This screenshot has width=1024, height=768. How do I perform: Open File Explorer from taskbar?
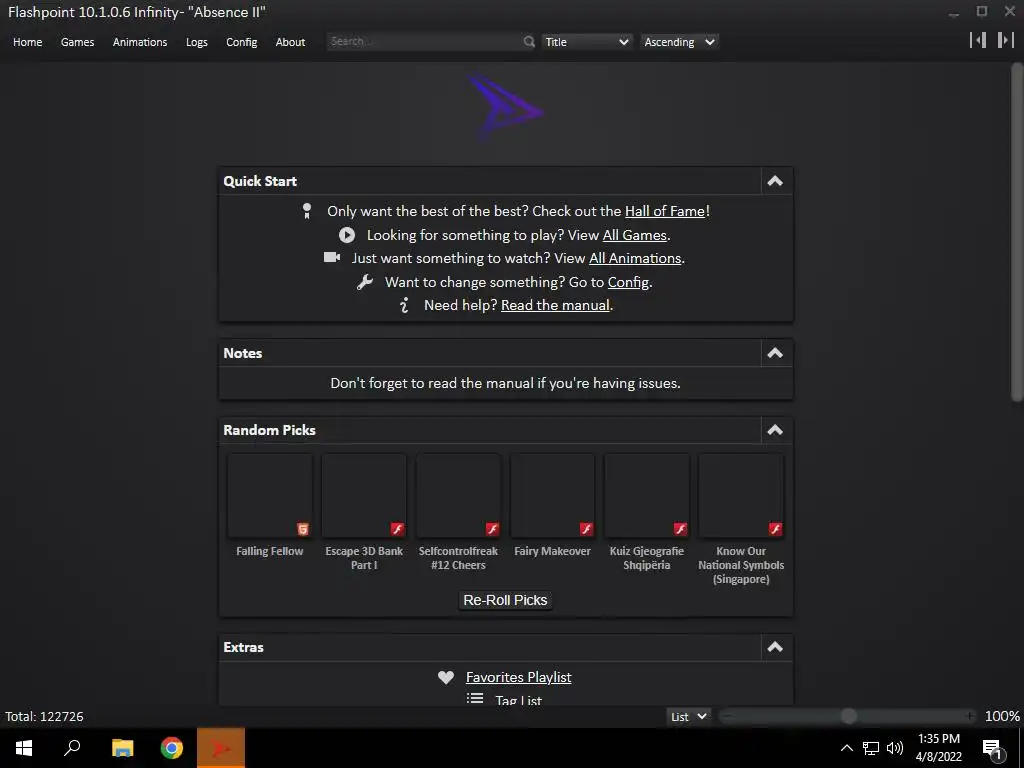coord(122,748)
